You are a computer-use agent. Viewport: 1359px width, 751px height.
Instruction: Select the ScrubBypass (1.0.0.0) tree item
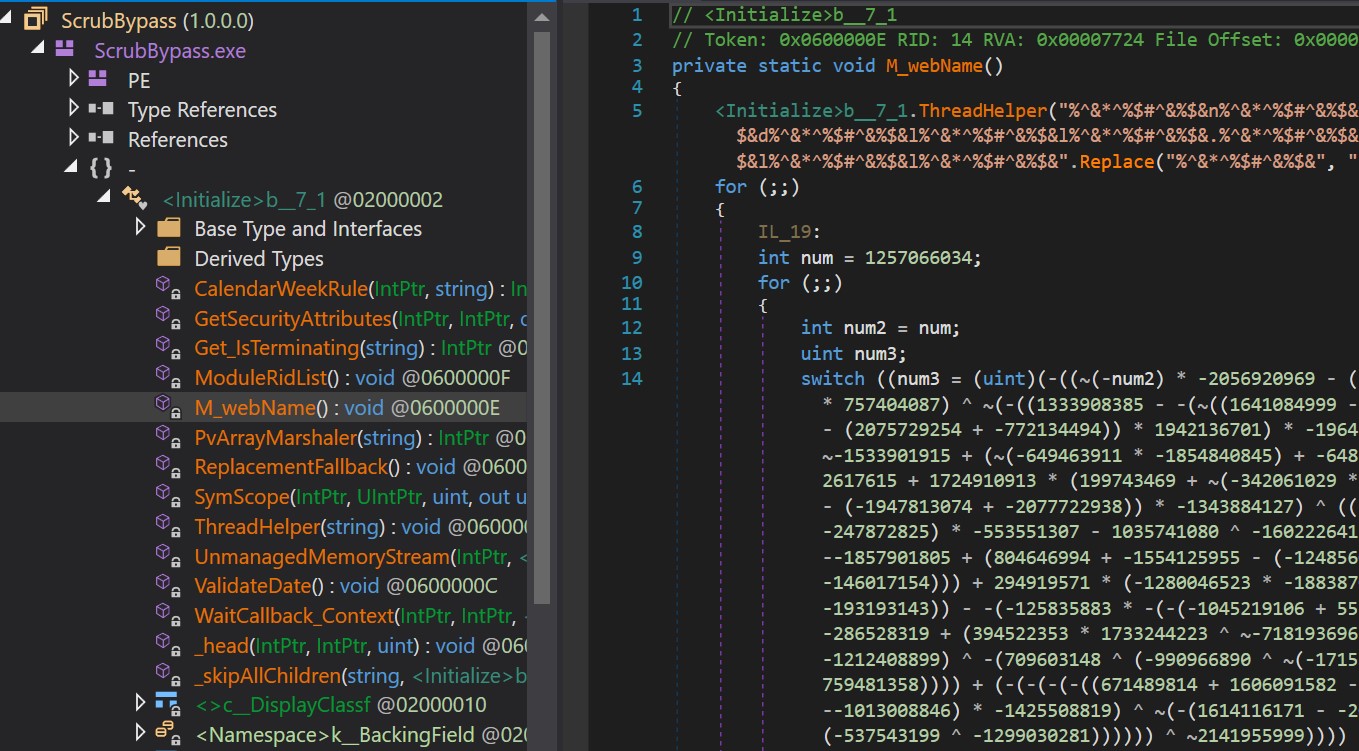tap(157, 20)
